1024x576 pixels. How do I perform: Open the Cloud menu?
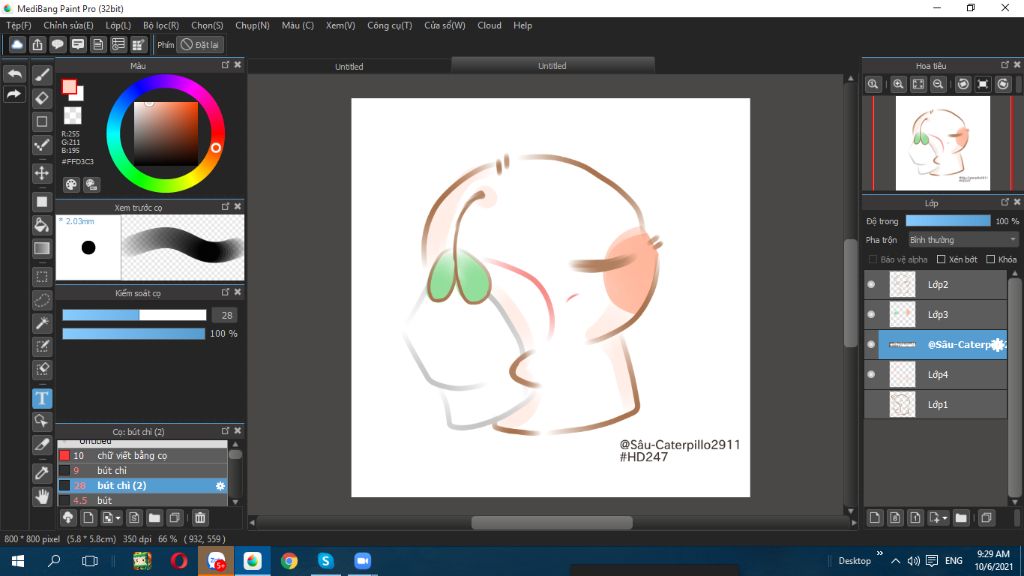tap(489, 25)
